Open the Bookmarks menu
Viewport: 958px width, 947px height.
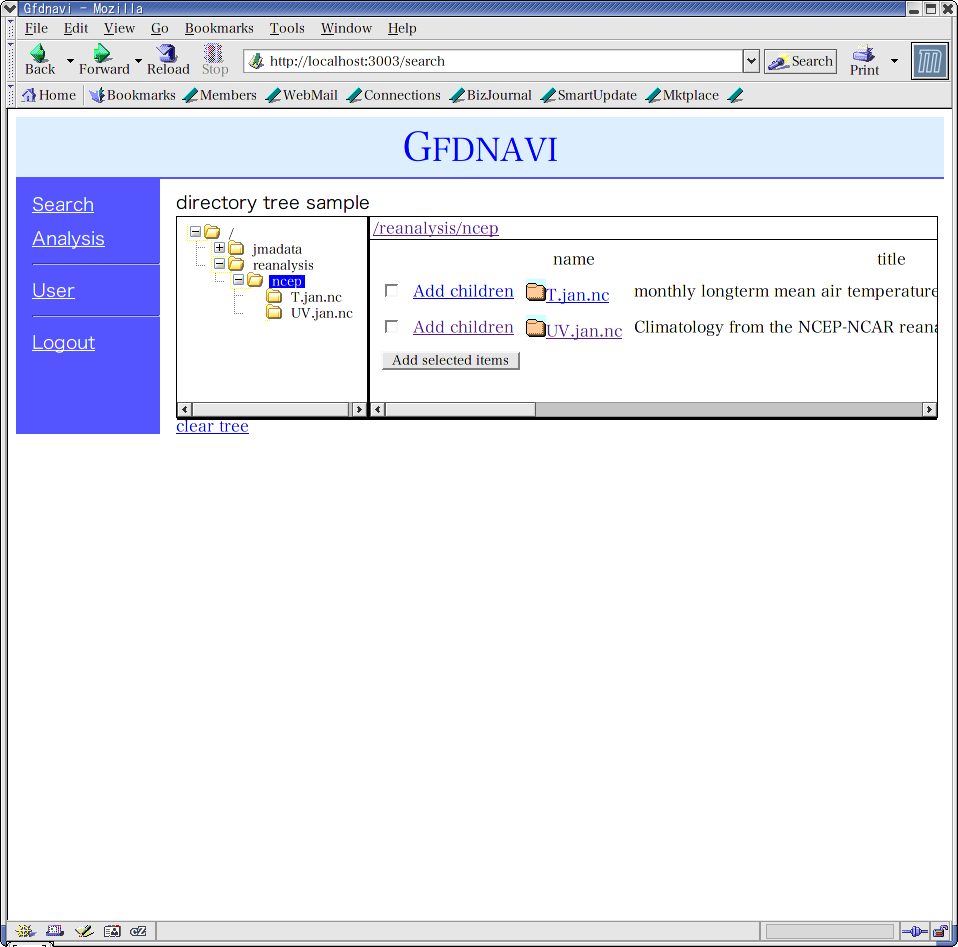219,28
